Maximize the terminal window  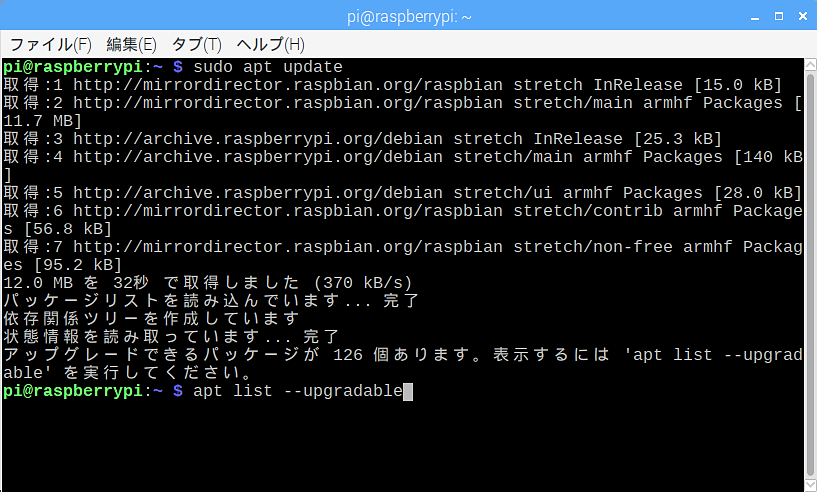(x=779, y=17)
